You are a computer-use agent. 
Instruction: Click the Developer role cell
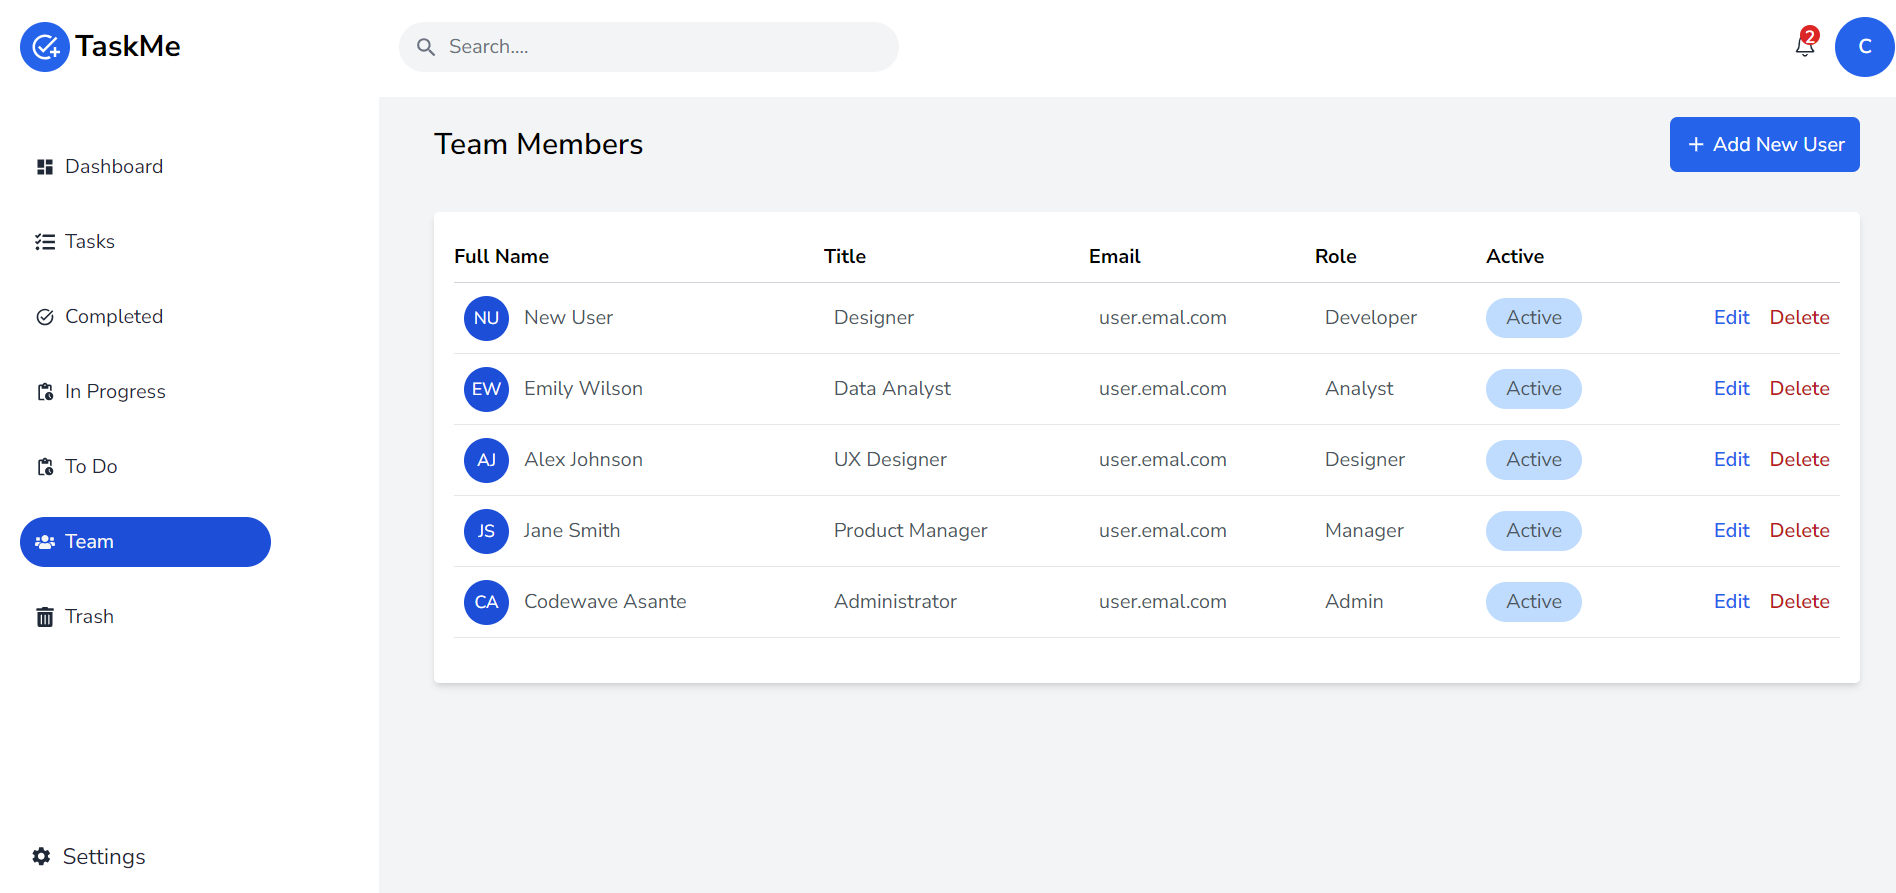tap(1371, 318)
